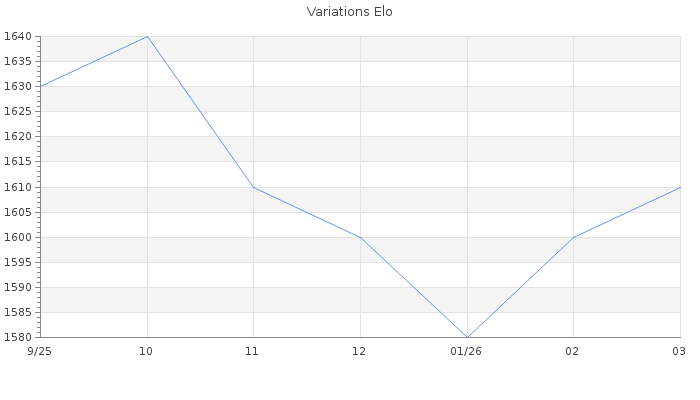Click the 1600 y-axis label

coord(19,237)
